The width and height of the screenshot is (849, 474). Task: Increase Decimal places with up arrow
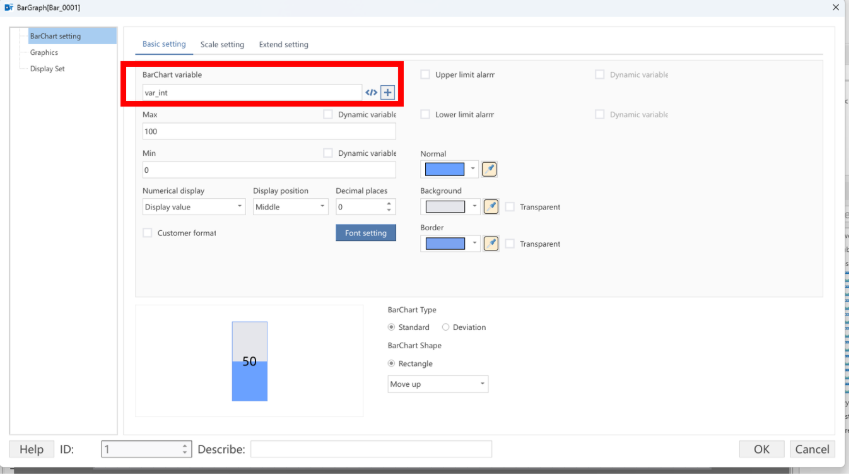point(389,204)
